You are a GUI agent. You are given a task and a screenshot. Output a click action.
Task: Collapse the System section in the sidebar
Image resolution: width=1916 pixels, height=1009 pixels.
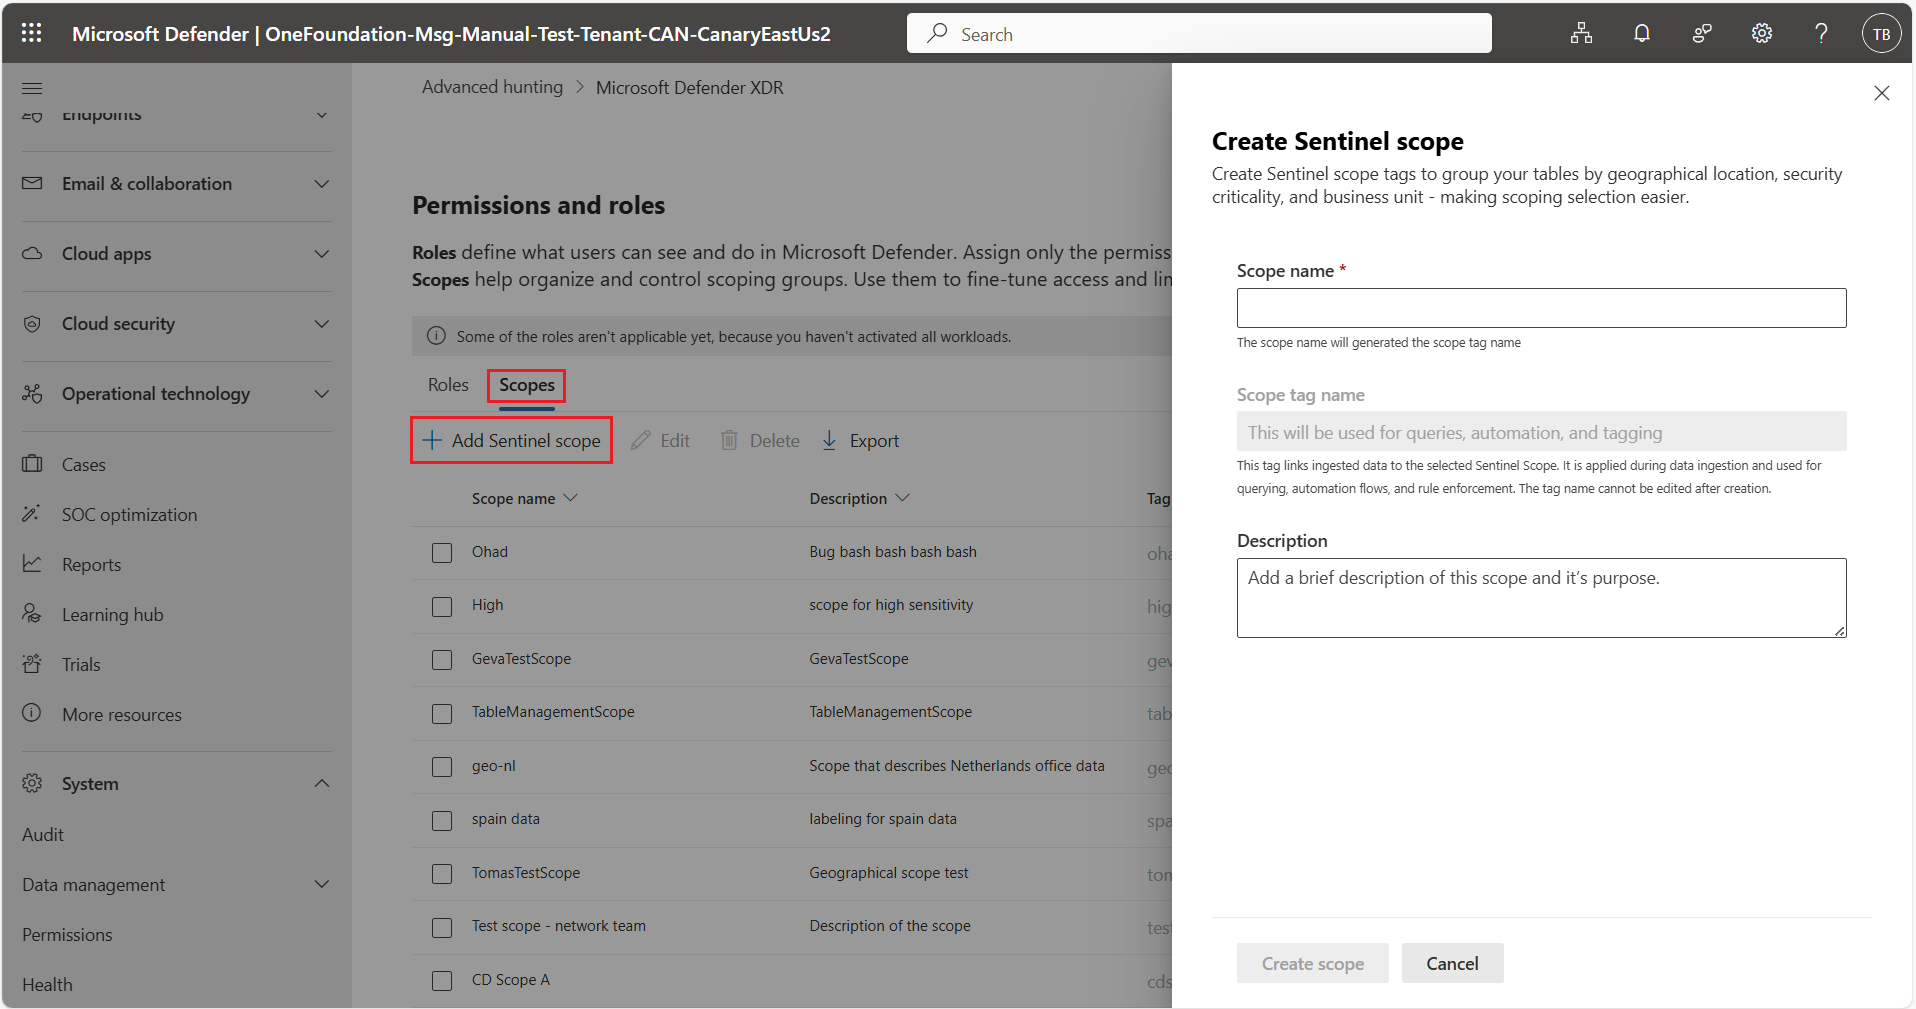point(321,783)
